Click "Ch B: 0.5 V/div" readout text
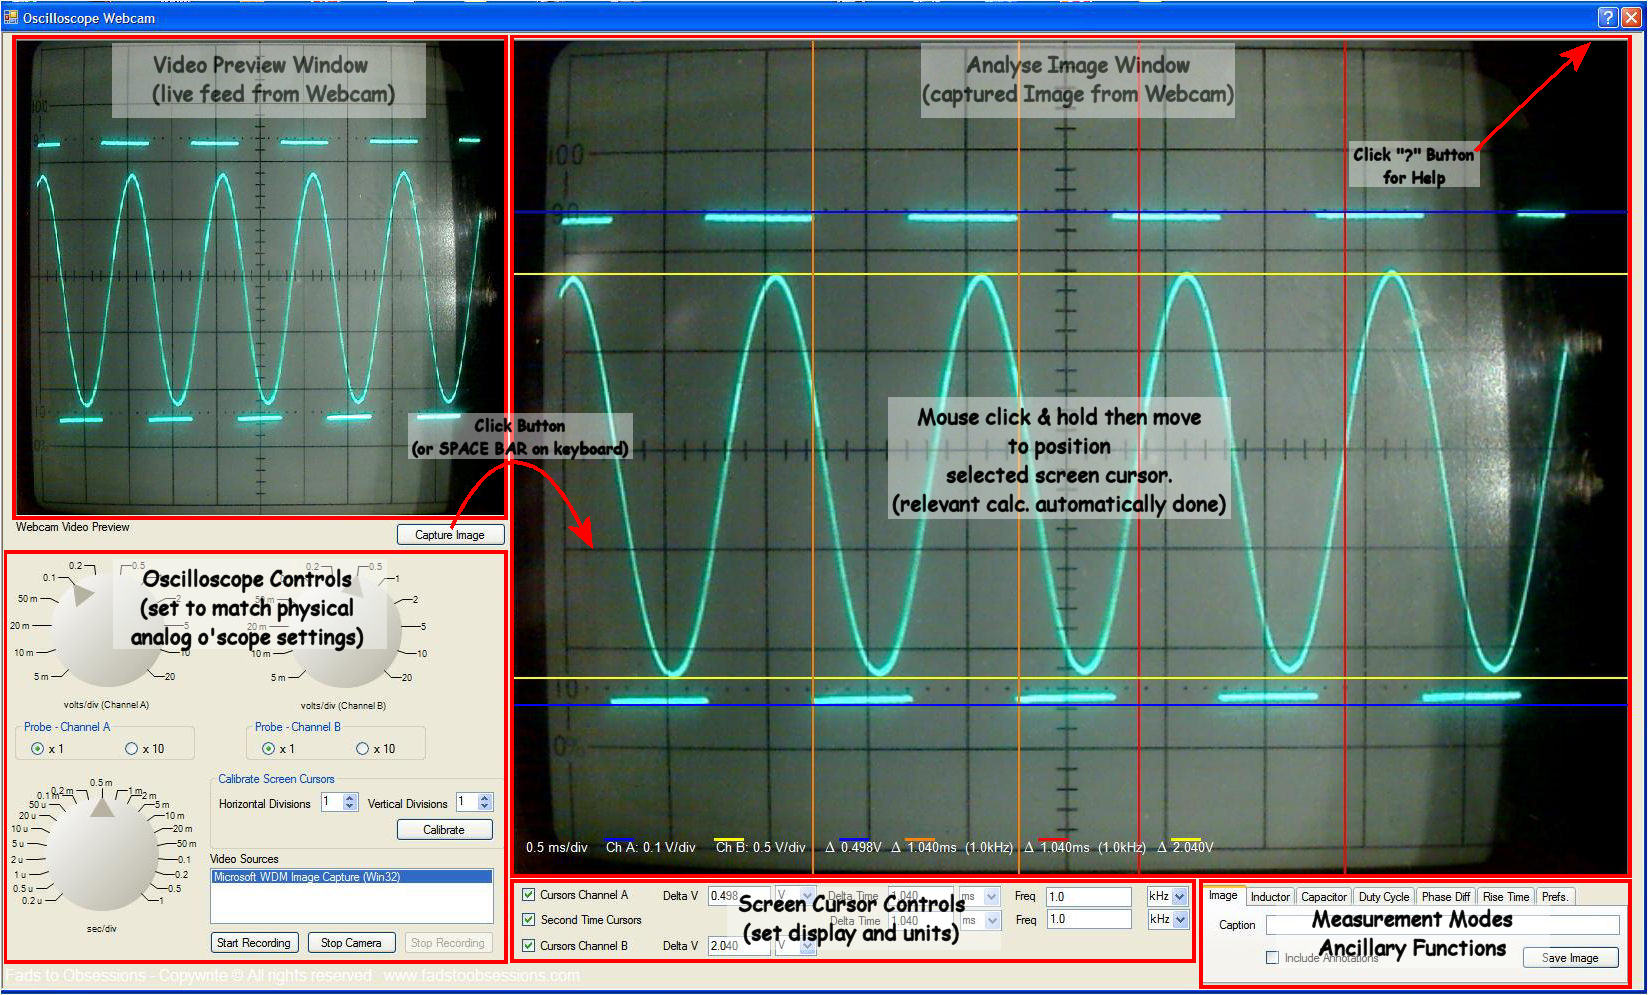Viewport: 1648px width, 995px height. pos(760,847)
